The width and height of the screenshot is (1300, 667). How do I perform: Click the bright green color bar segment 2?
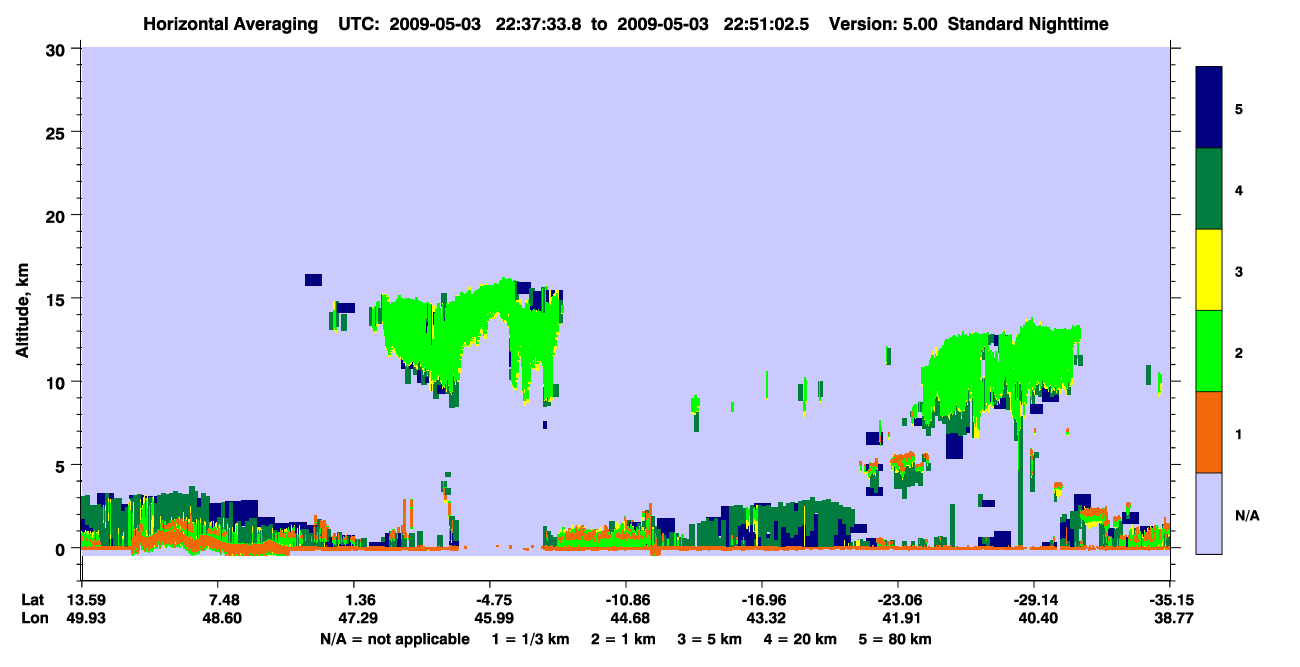1209,351
